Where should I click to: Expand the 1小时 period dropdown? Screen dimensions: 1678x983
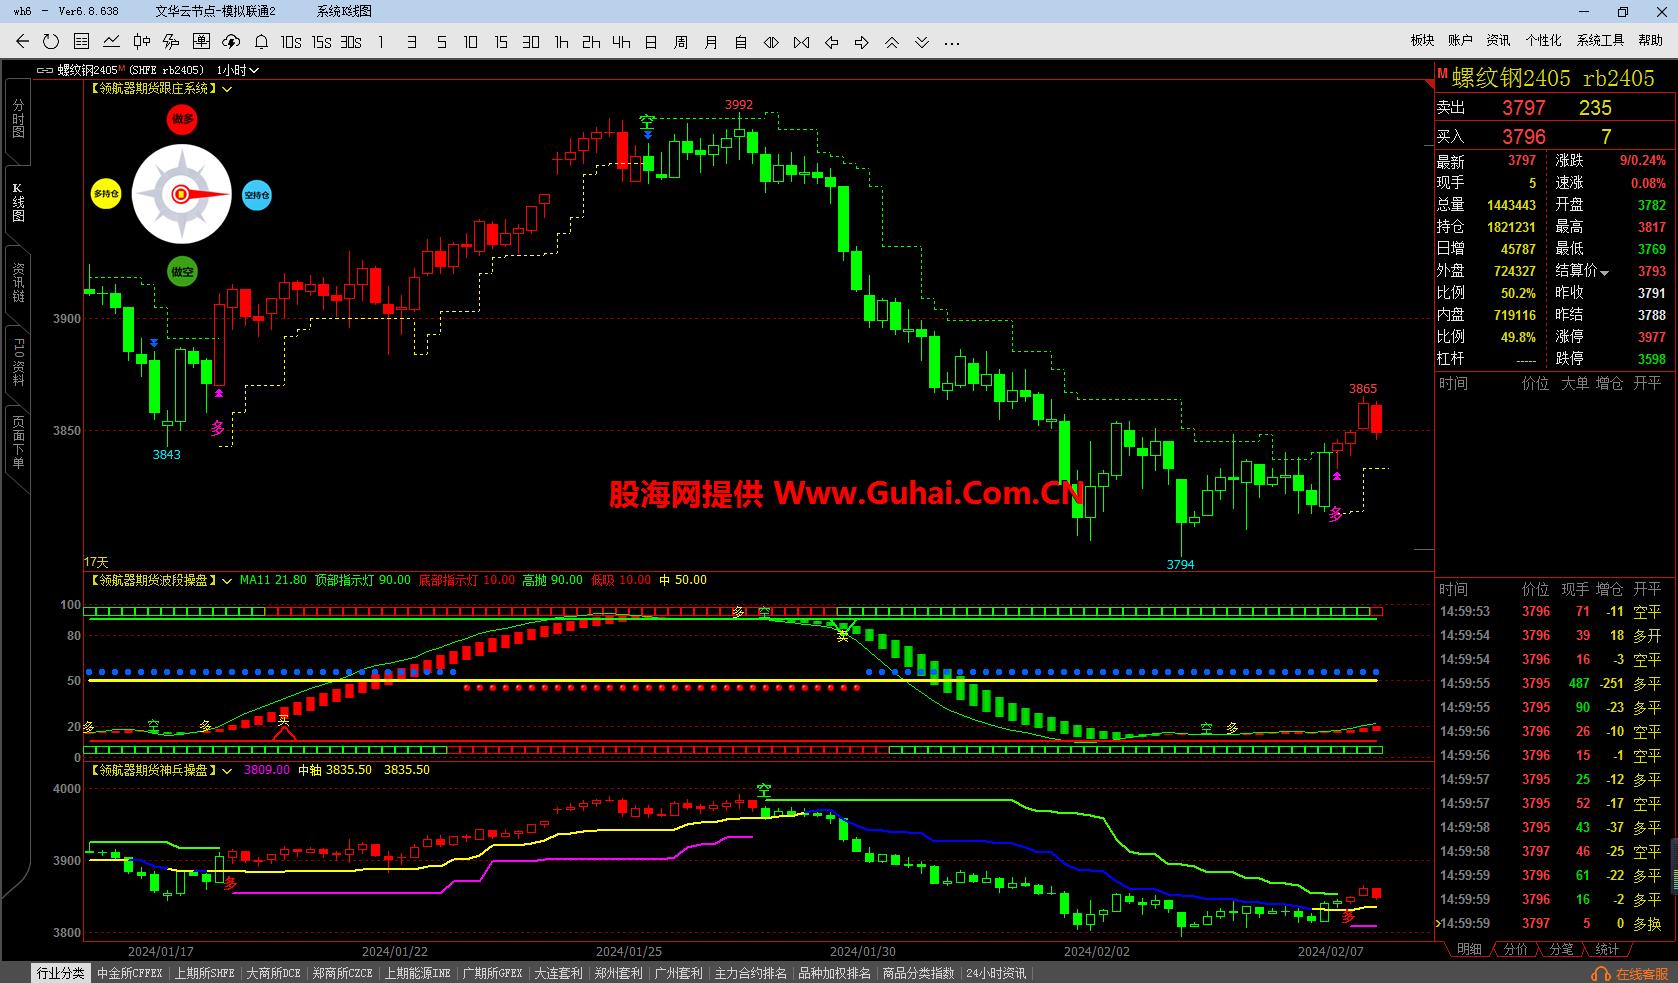(254, 71)
